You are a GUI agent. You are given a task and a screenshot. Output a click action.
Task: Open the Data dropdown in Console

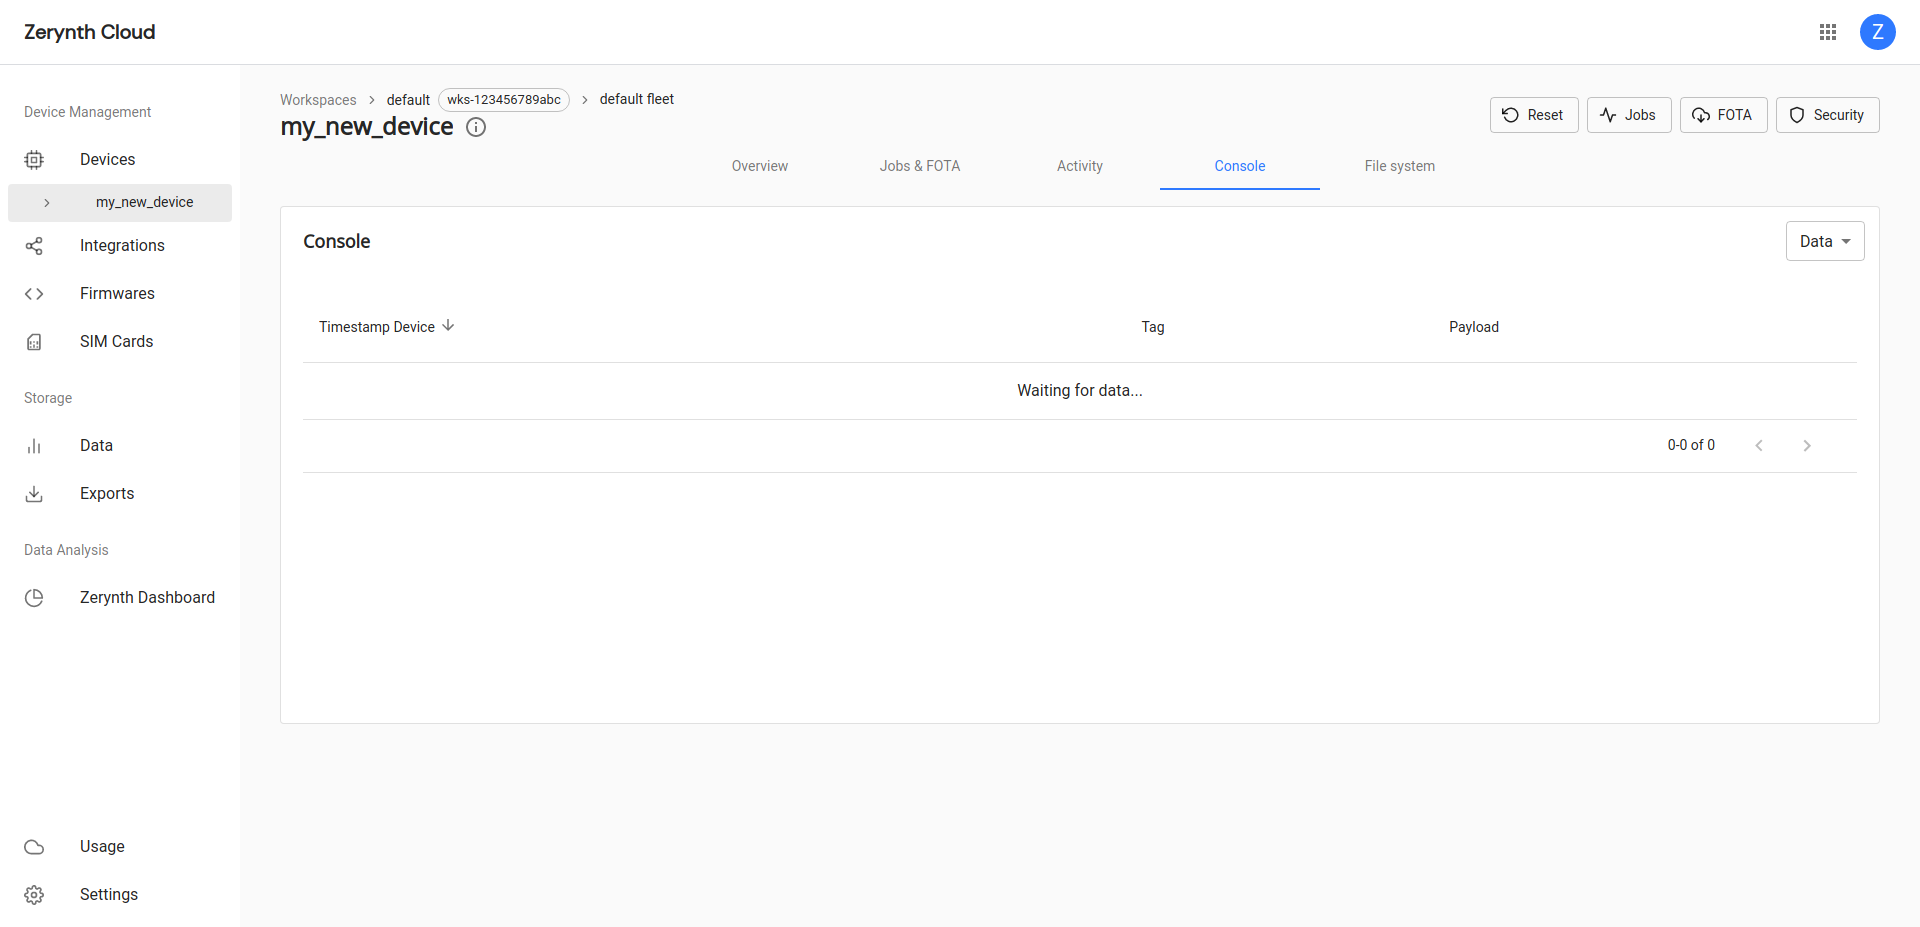1825,241
